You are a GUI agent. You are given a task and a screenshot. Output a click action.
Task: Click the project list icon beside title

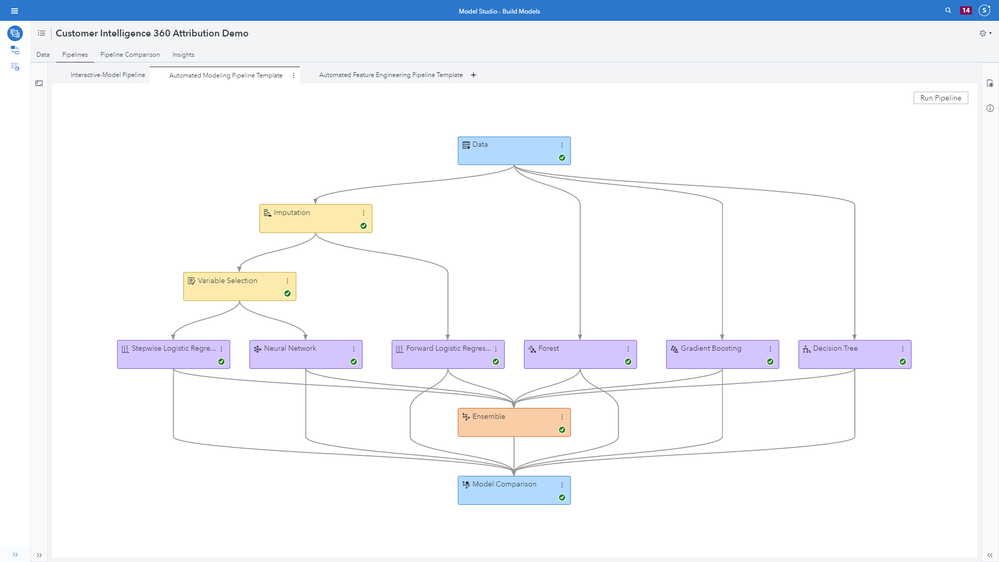tap(41, 33)
